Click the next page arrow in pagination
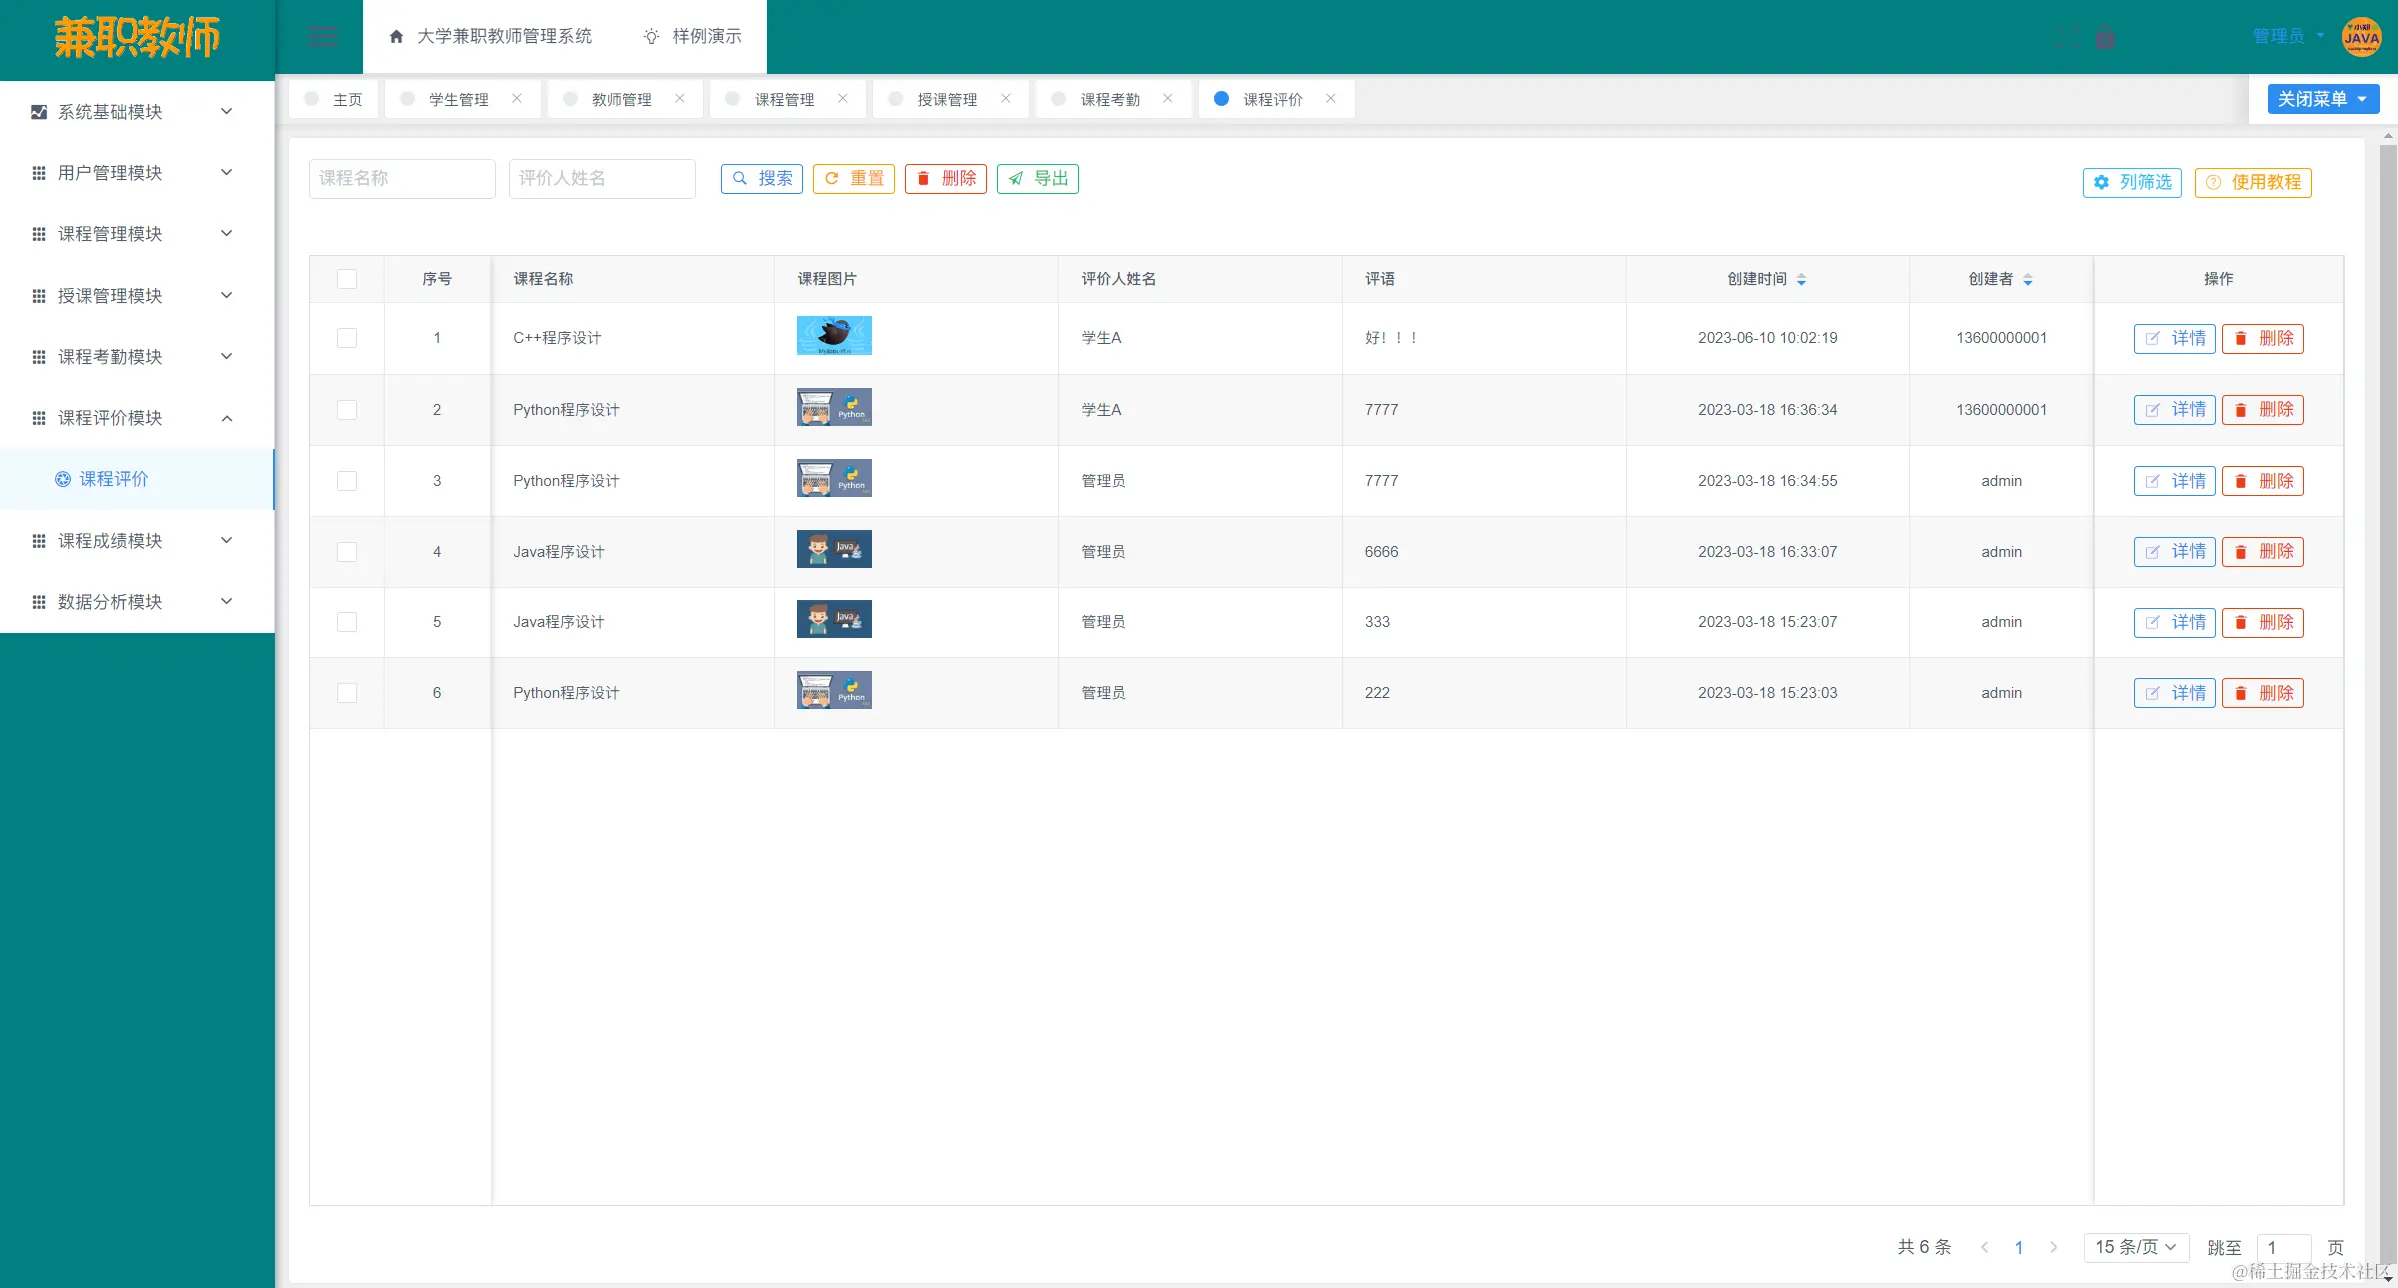 pyautogui.click(x=2054, y=1247)
